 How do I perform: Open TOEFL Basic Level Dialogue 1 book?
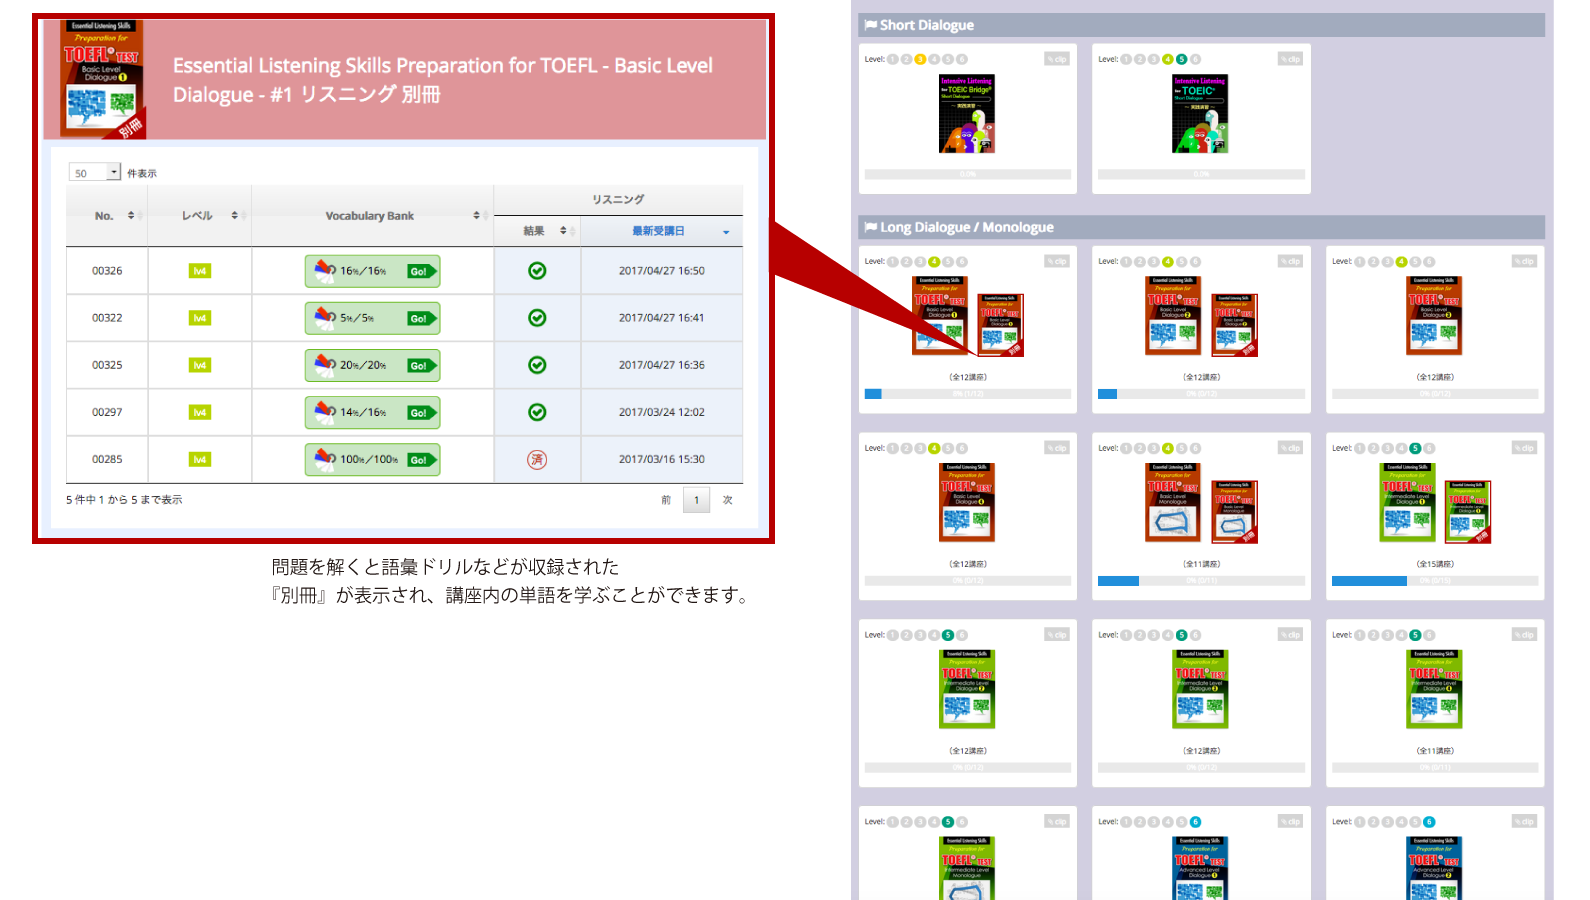click(940, 315)
